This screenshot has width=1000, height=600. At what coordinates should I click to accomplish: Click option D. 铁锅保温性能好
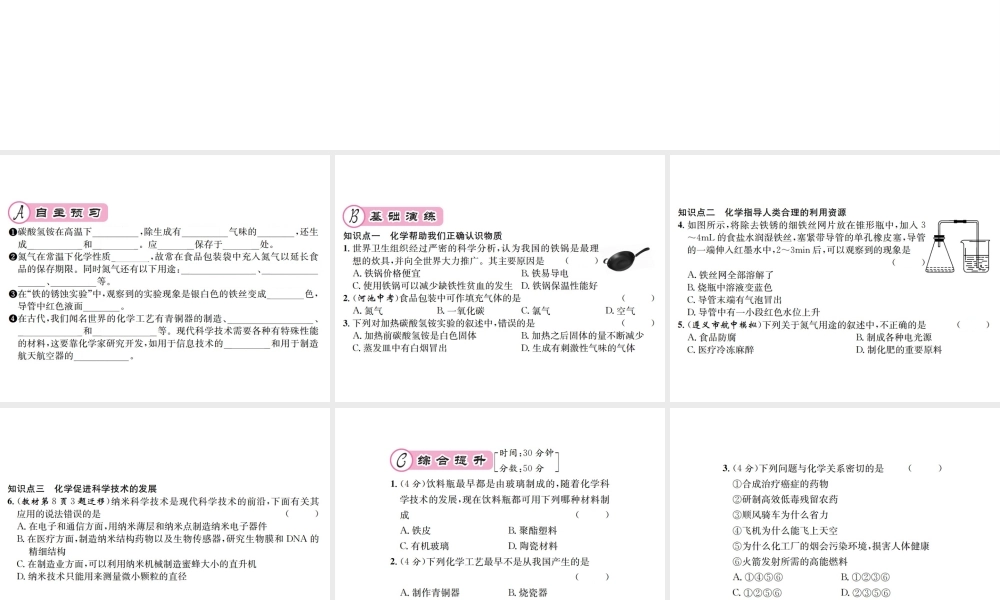[x=559, y=286]
